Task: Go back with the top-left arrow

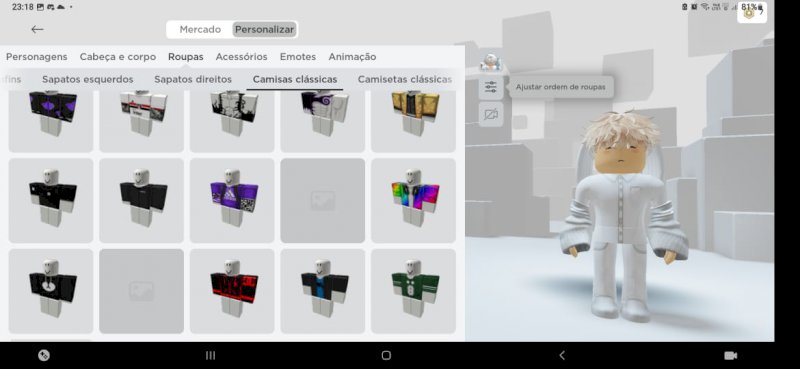Action: pyautogui.click(x=37, y=30)
